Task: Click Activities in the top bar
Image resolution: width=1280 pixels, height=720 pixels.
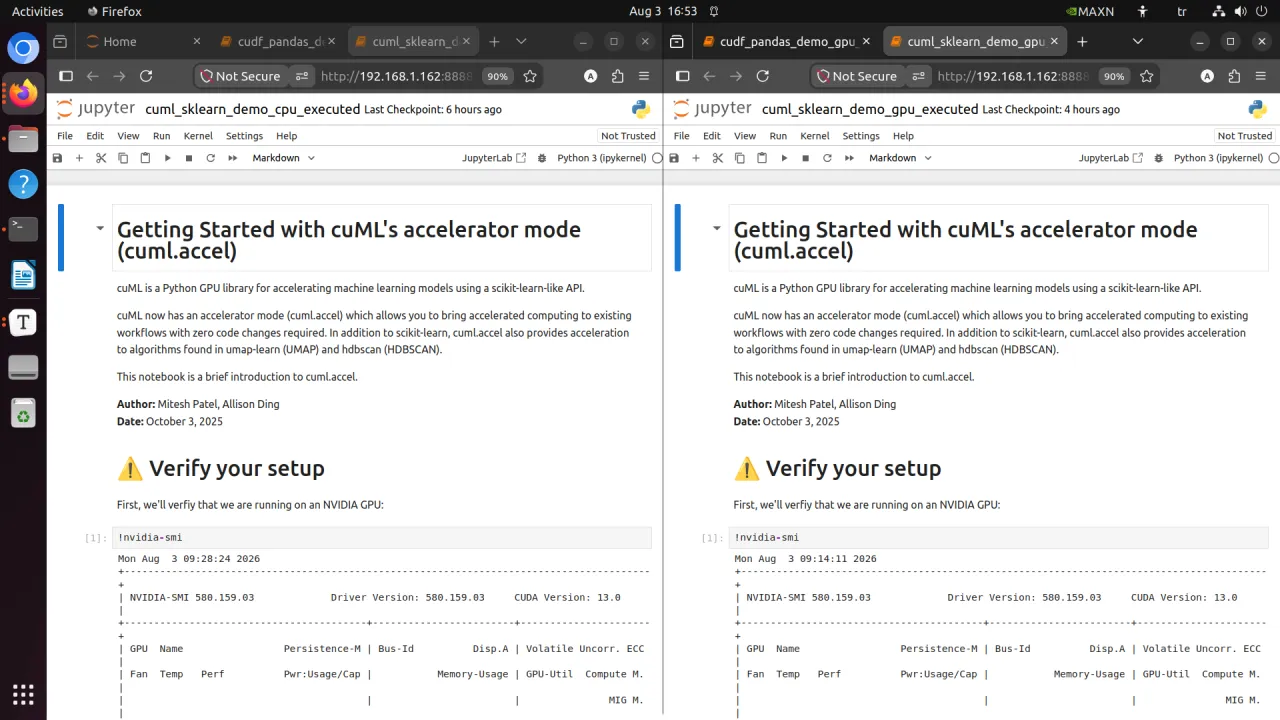Action: (37, 12)
